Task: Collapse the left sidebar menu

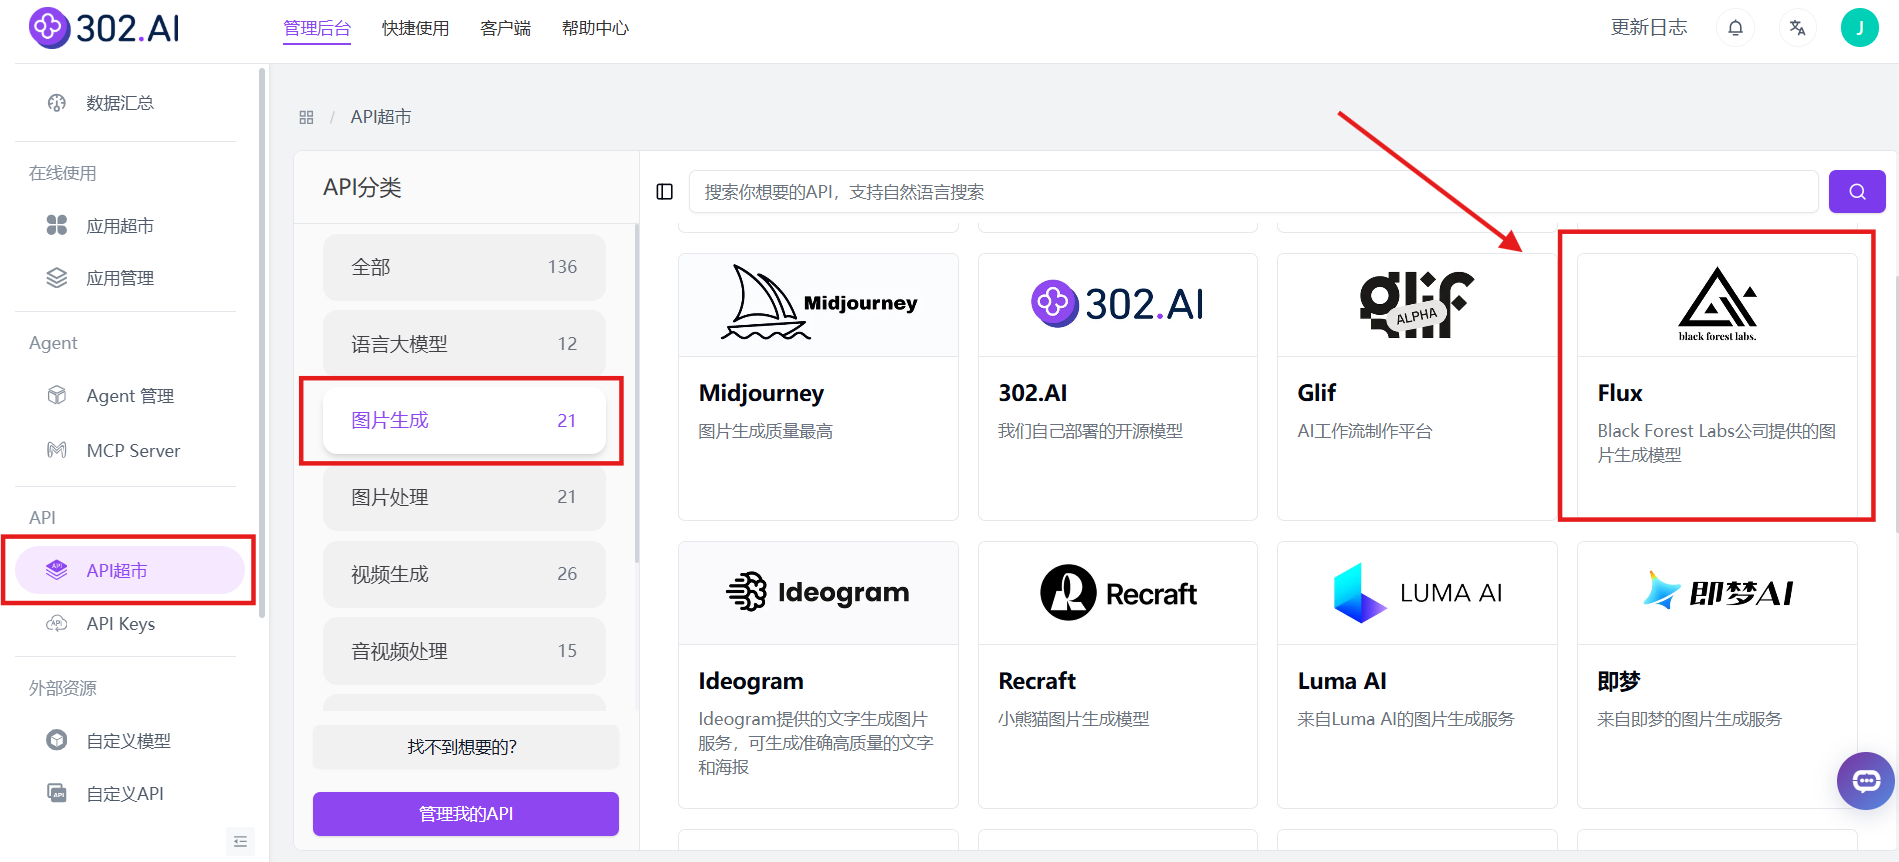Action: [240, 842]
